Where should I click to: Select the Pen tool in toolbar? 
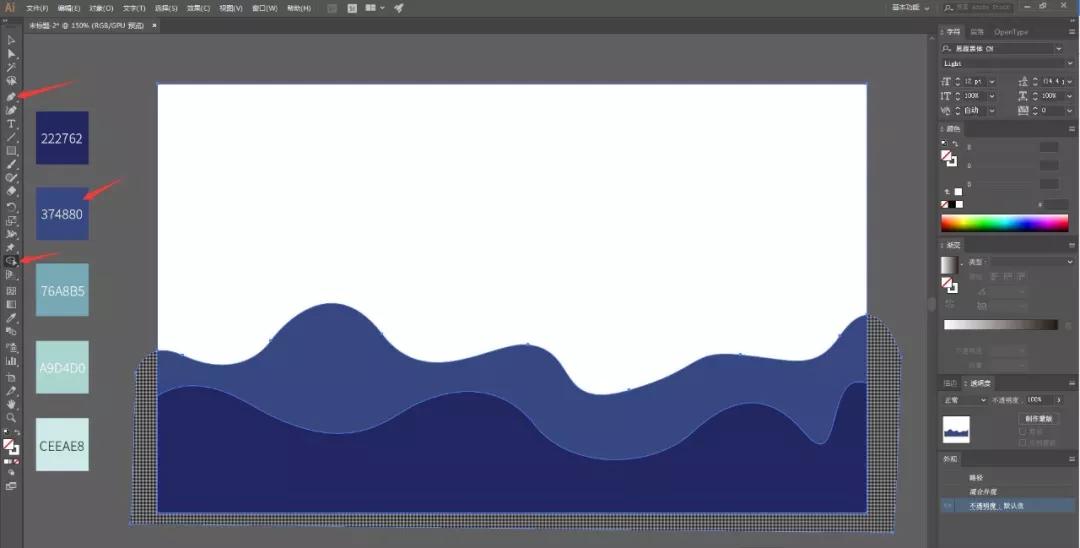pos(11,96)
